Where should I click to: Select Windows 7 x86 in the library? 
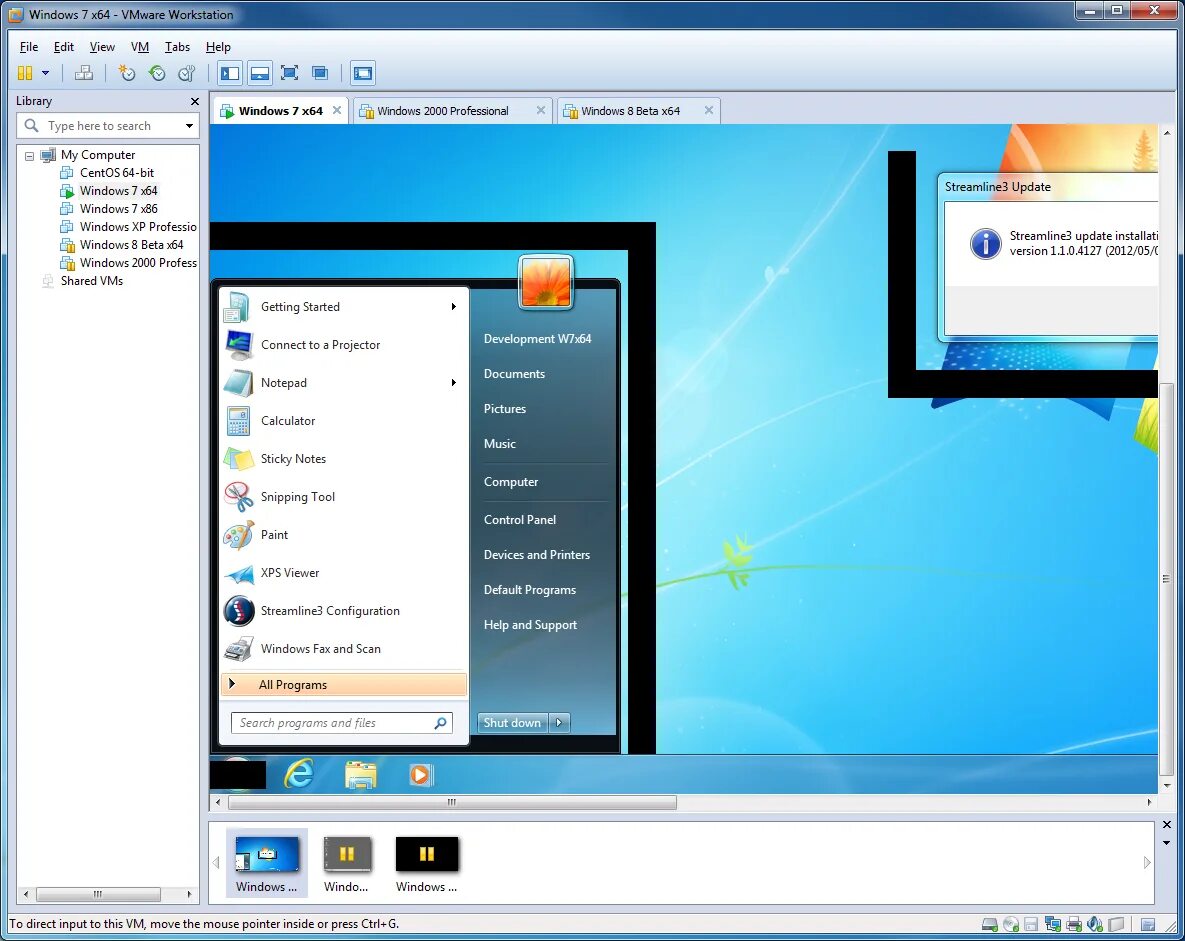119,209
